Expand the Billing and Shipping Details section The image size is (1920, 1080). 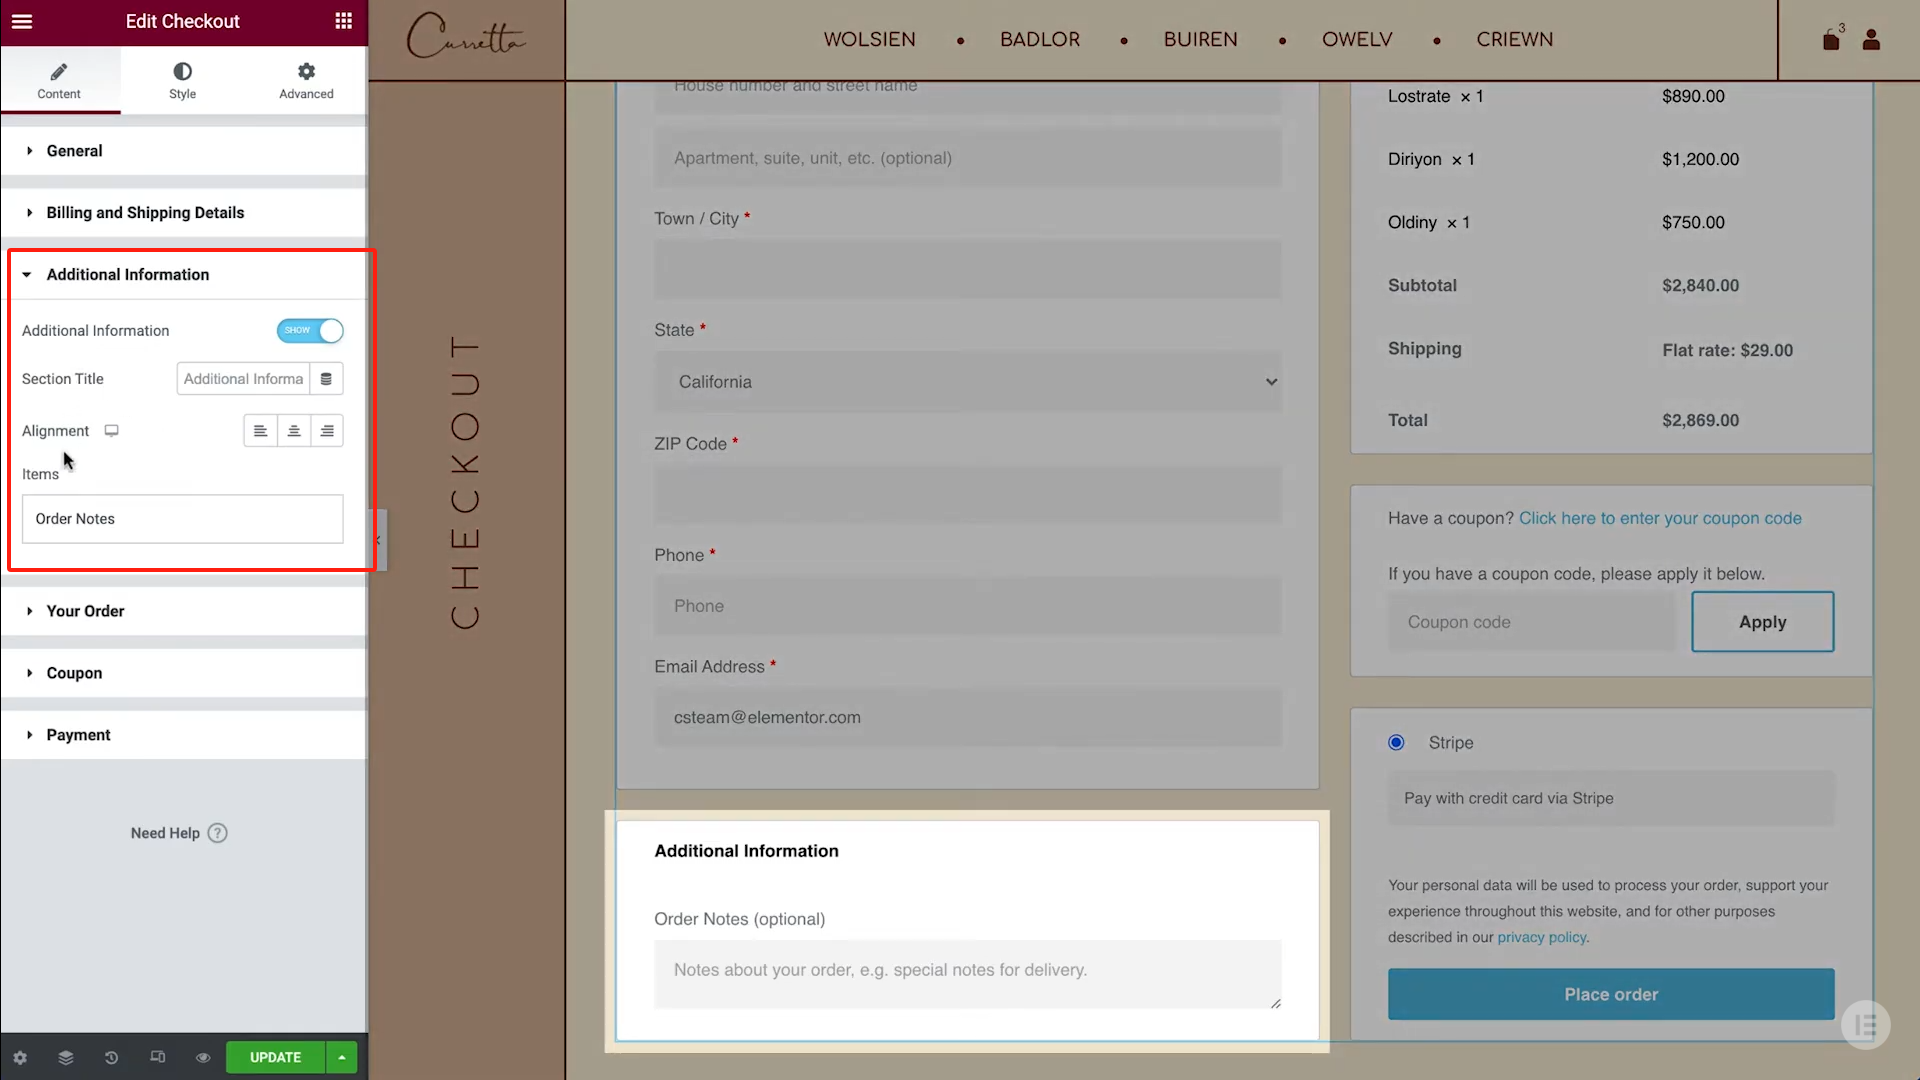pos(145,212)
